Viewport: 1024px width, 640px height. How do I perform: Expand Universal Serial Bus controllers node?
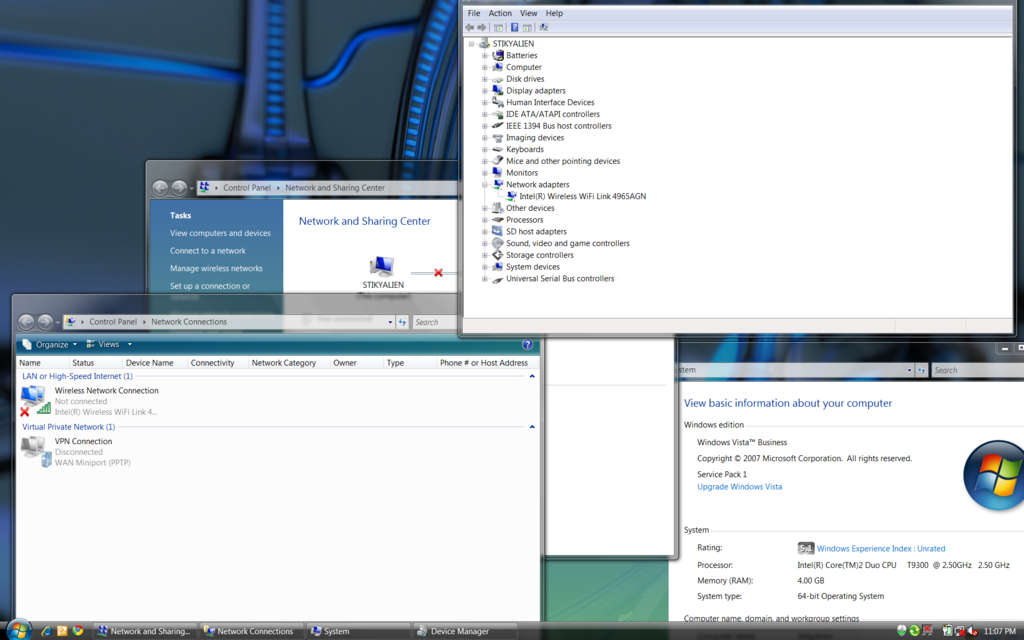pyautogui.click(x=485, y=279)
